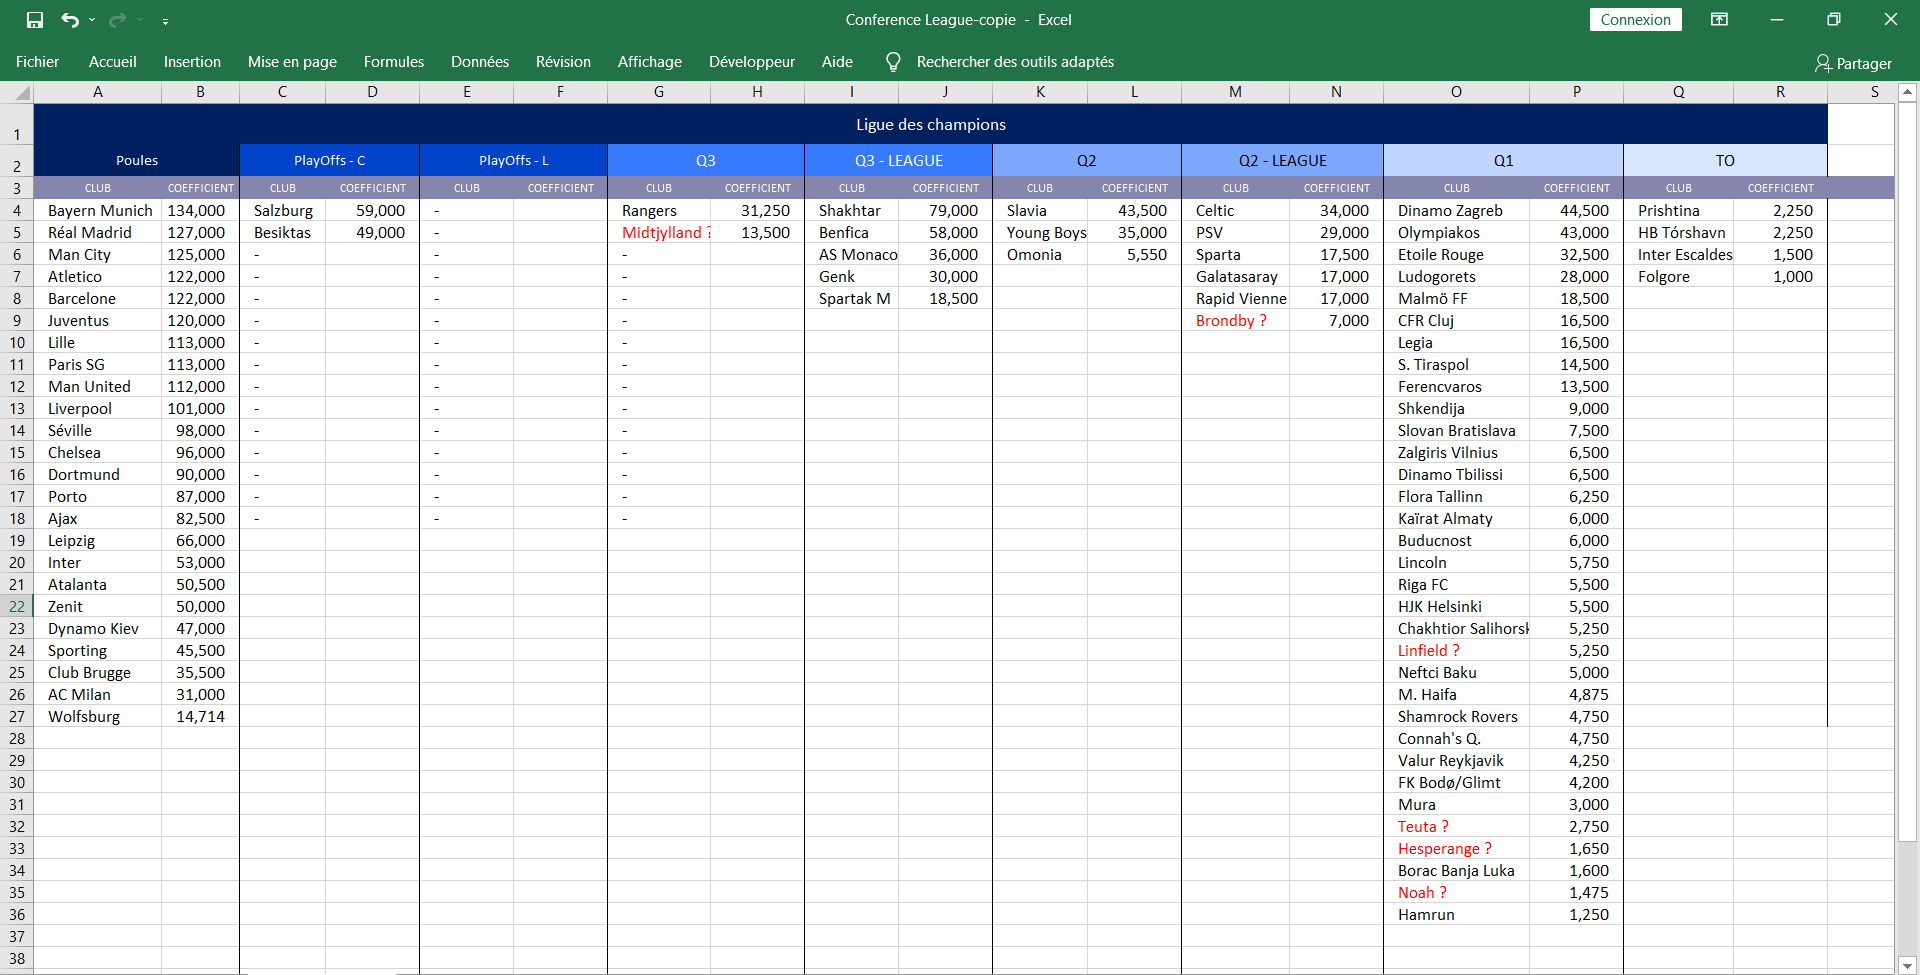The height and width of the screenshot is (975, 1920).
Task: Select the PlayOffs - C header cell
Action: click(x=330, y=160)
